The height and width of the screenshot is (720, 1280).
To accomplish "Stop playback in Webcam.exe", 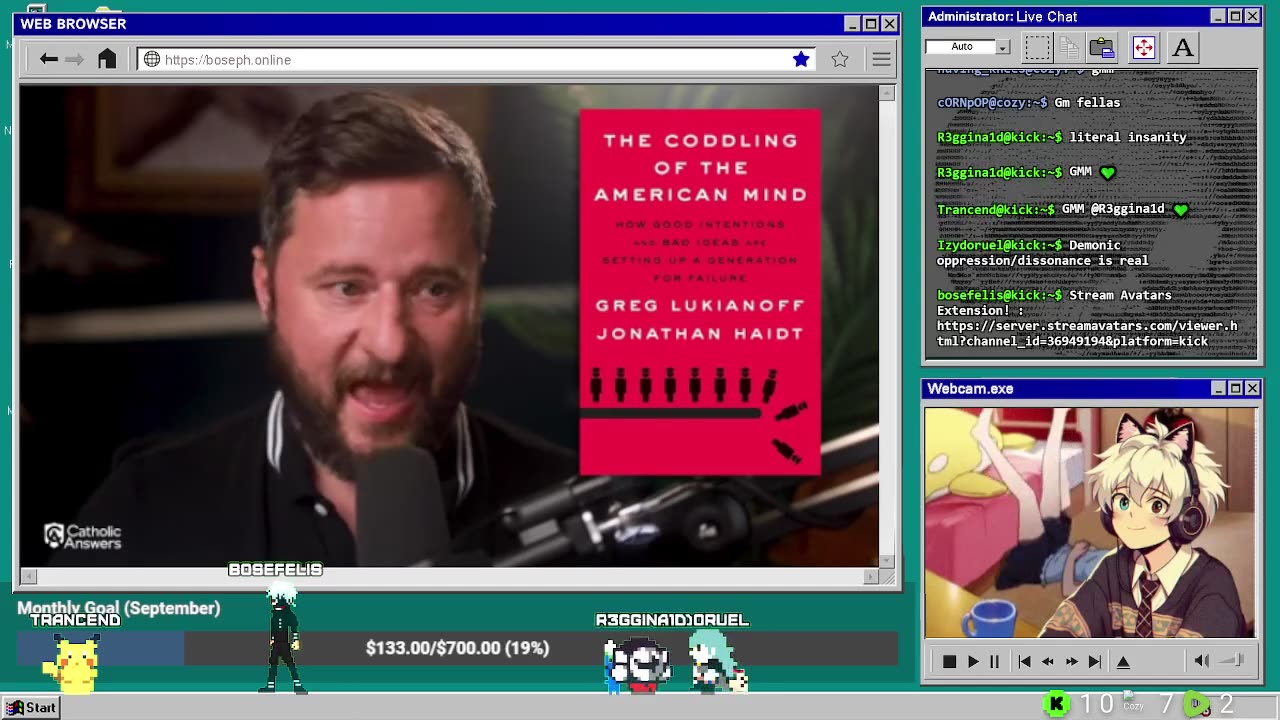I will (x=949, y=661).
